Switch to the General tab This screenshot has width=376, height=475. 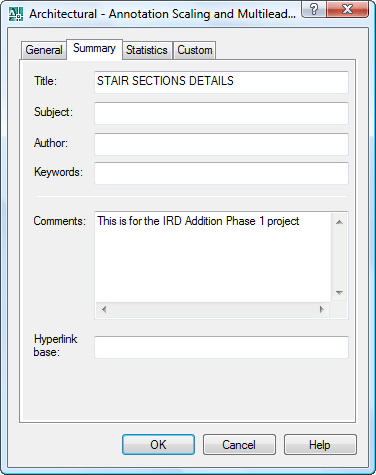[44, 50]
